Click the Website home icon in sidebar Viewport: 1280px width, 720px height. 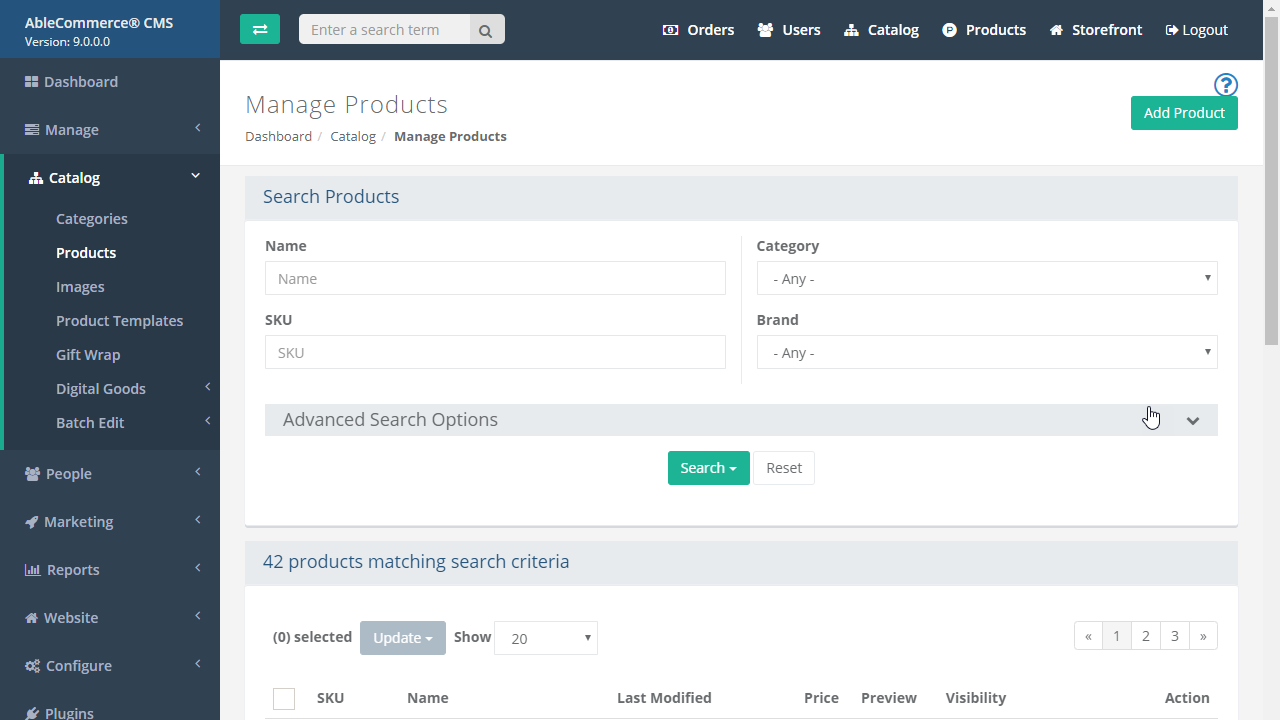[x=31, y=618]
